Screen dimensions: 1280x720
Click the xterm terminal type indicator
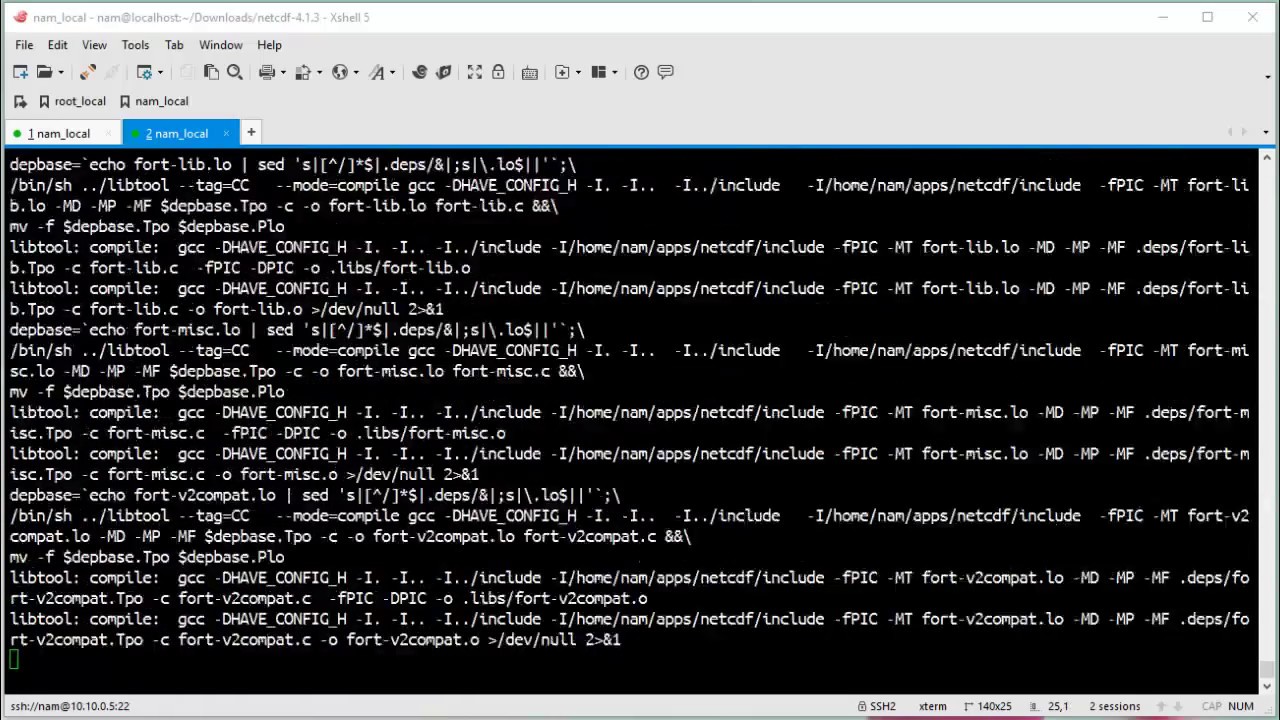click(x=933, y=706)
